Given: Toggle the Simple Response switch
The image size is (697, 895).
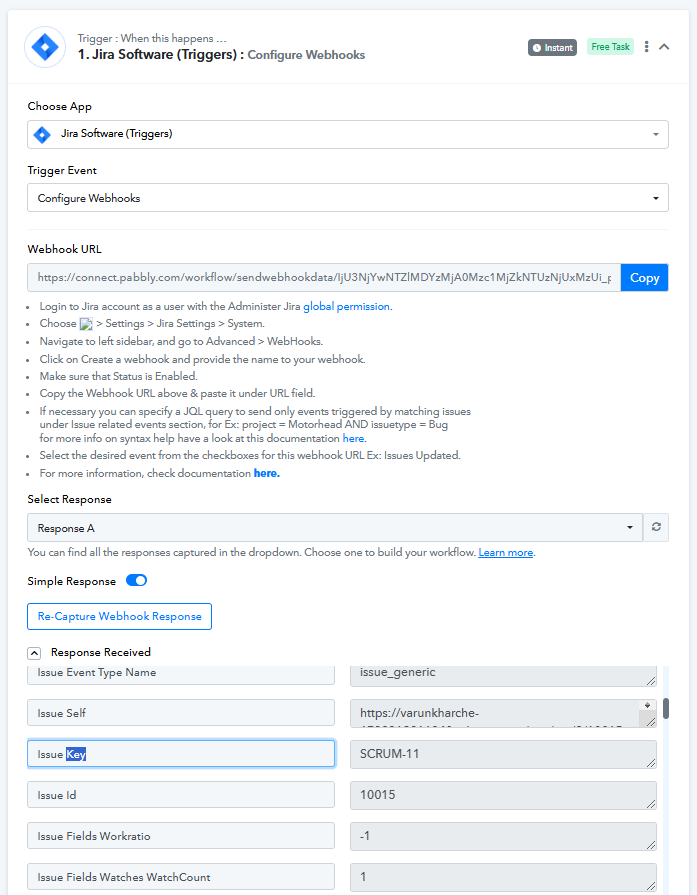Looking at the screenshot, I should 136,580.
